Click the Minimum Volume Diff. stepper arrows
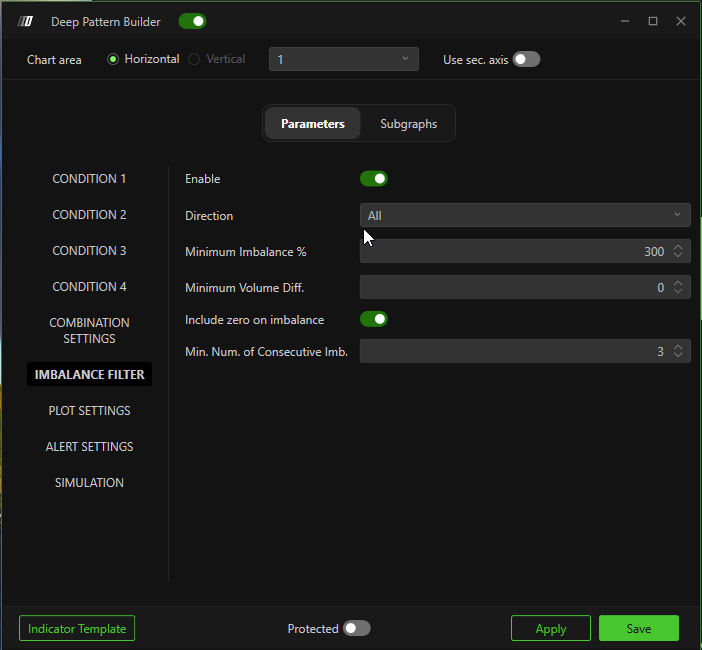The image size is (702, 650). (x=678, y=287)
